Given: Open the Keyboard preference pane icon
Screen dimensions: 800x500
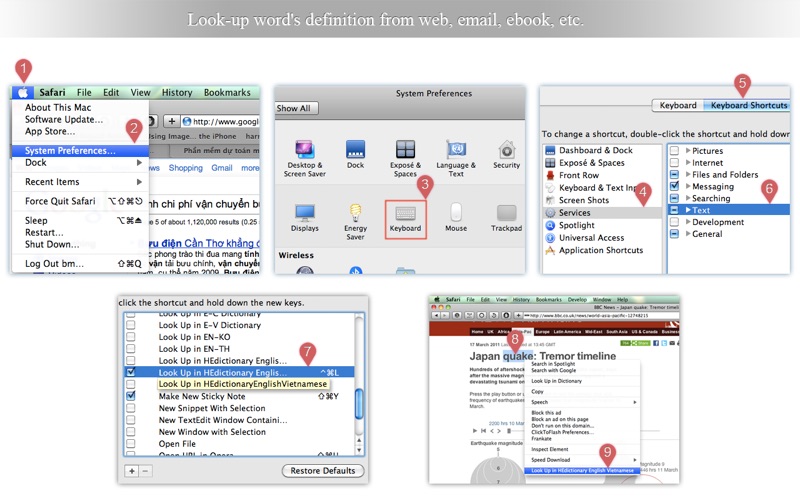Looking at the screenshot, I should (x=406, y=213).
